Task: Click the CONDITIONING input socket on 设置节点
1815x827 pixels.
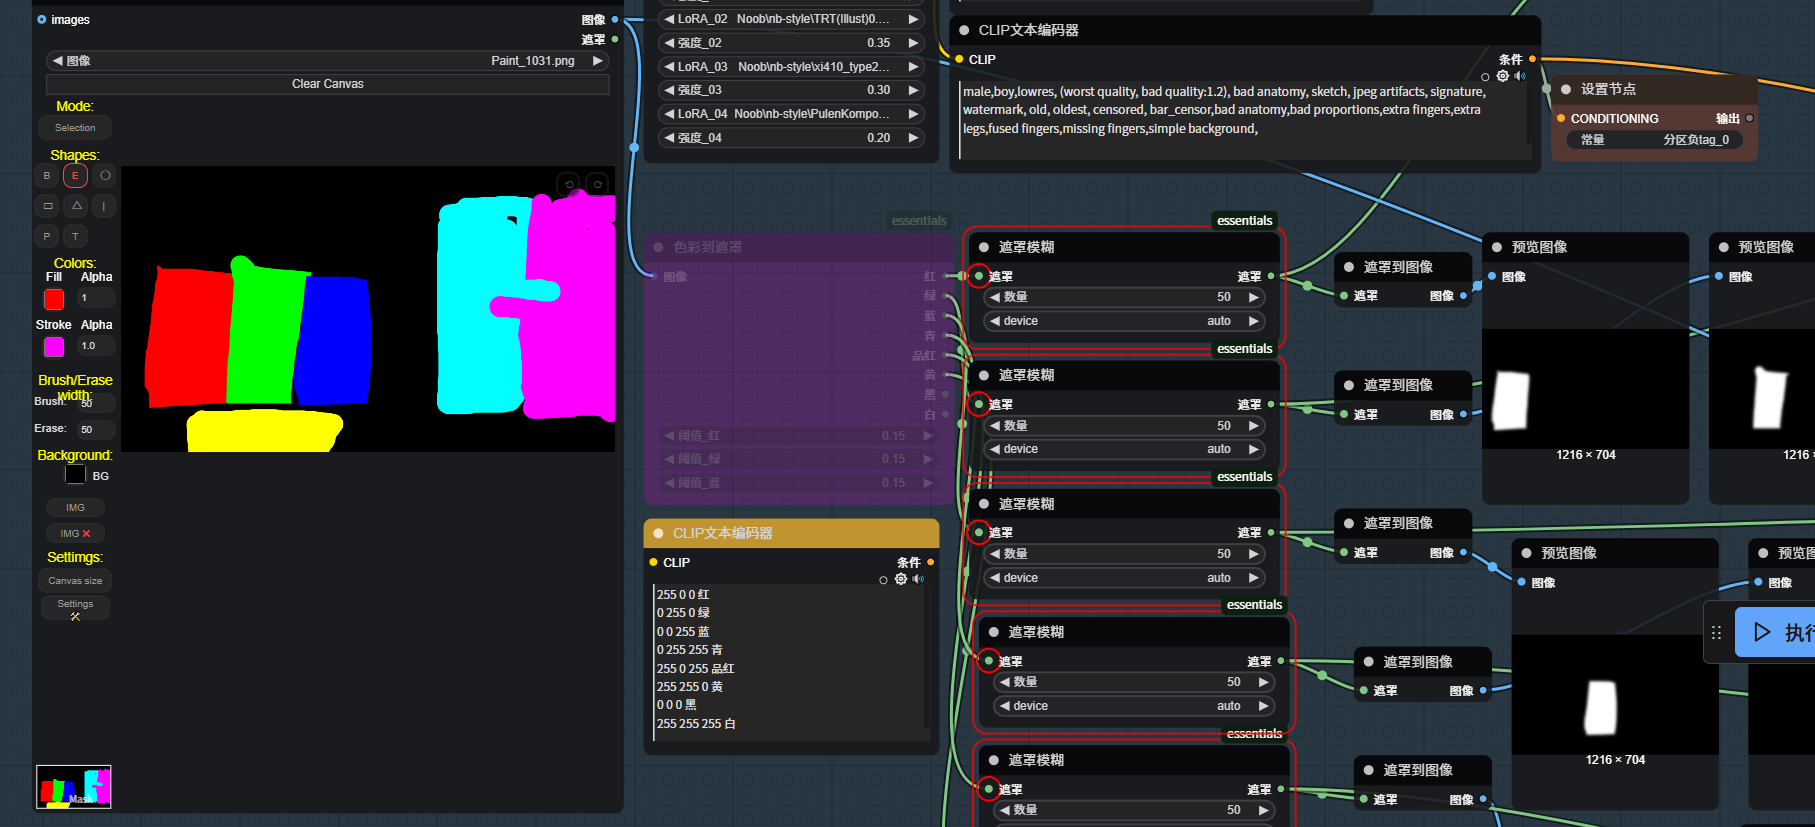Action: [1561, 118]
